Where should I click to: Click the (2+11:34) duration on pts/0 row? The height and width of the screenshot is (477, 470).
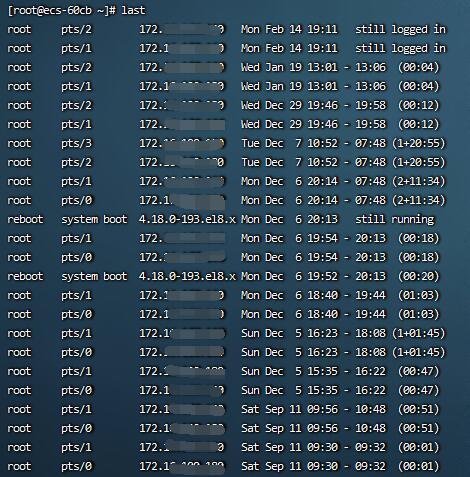coord(419,200)
